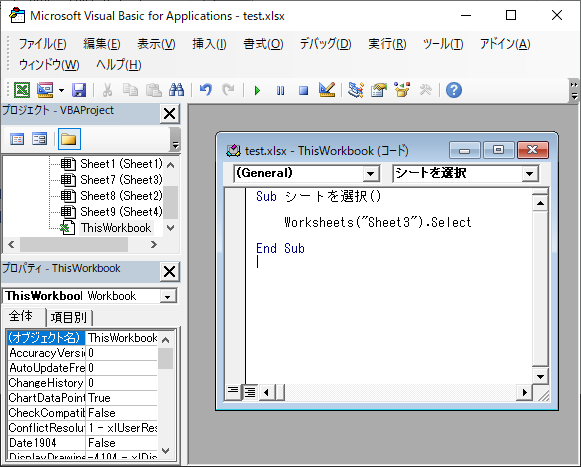Click the Cut scissors icon
The height and width of the screenshot is (467, 581).
pyautogui.click(x=107, y=90)
